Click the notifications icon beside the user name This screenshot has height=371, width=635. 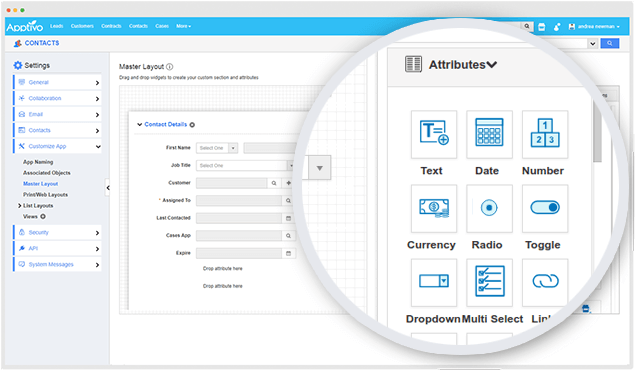[x=557, y=27]
